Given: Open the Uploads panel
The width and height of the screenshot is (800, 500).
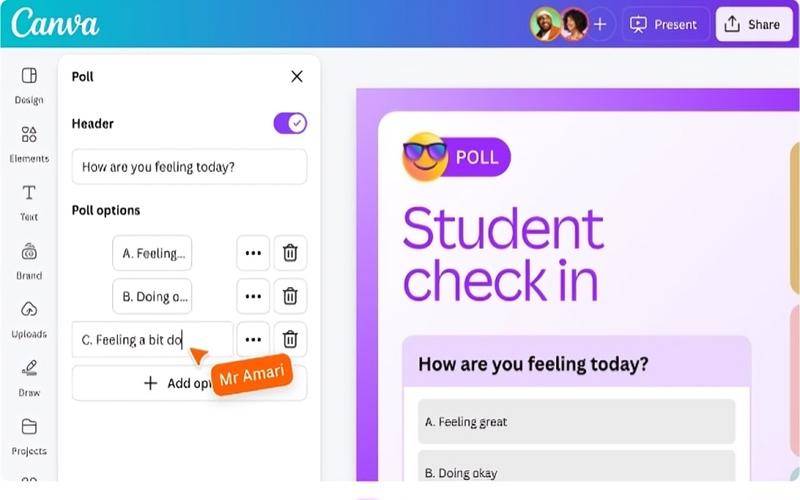Looking at the screenshot, I should pyautogui.click(x=29, y=320).
